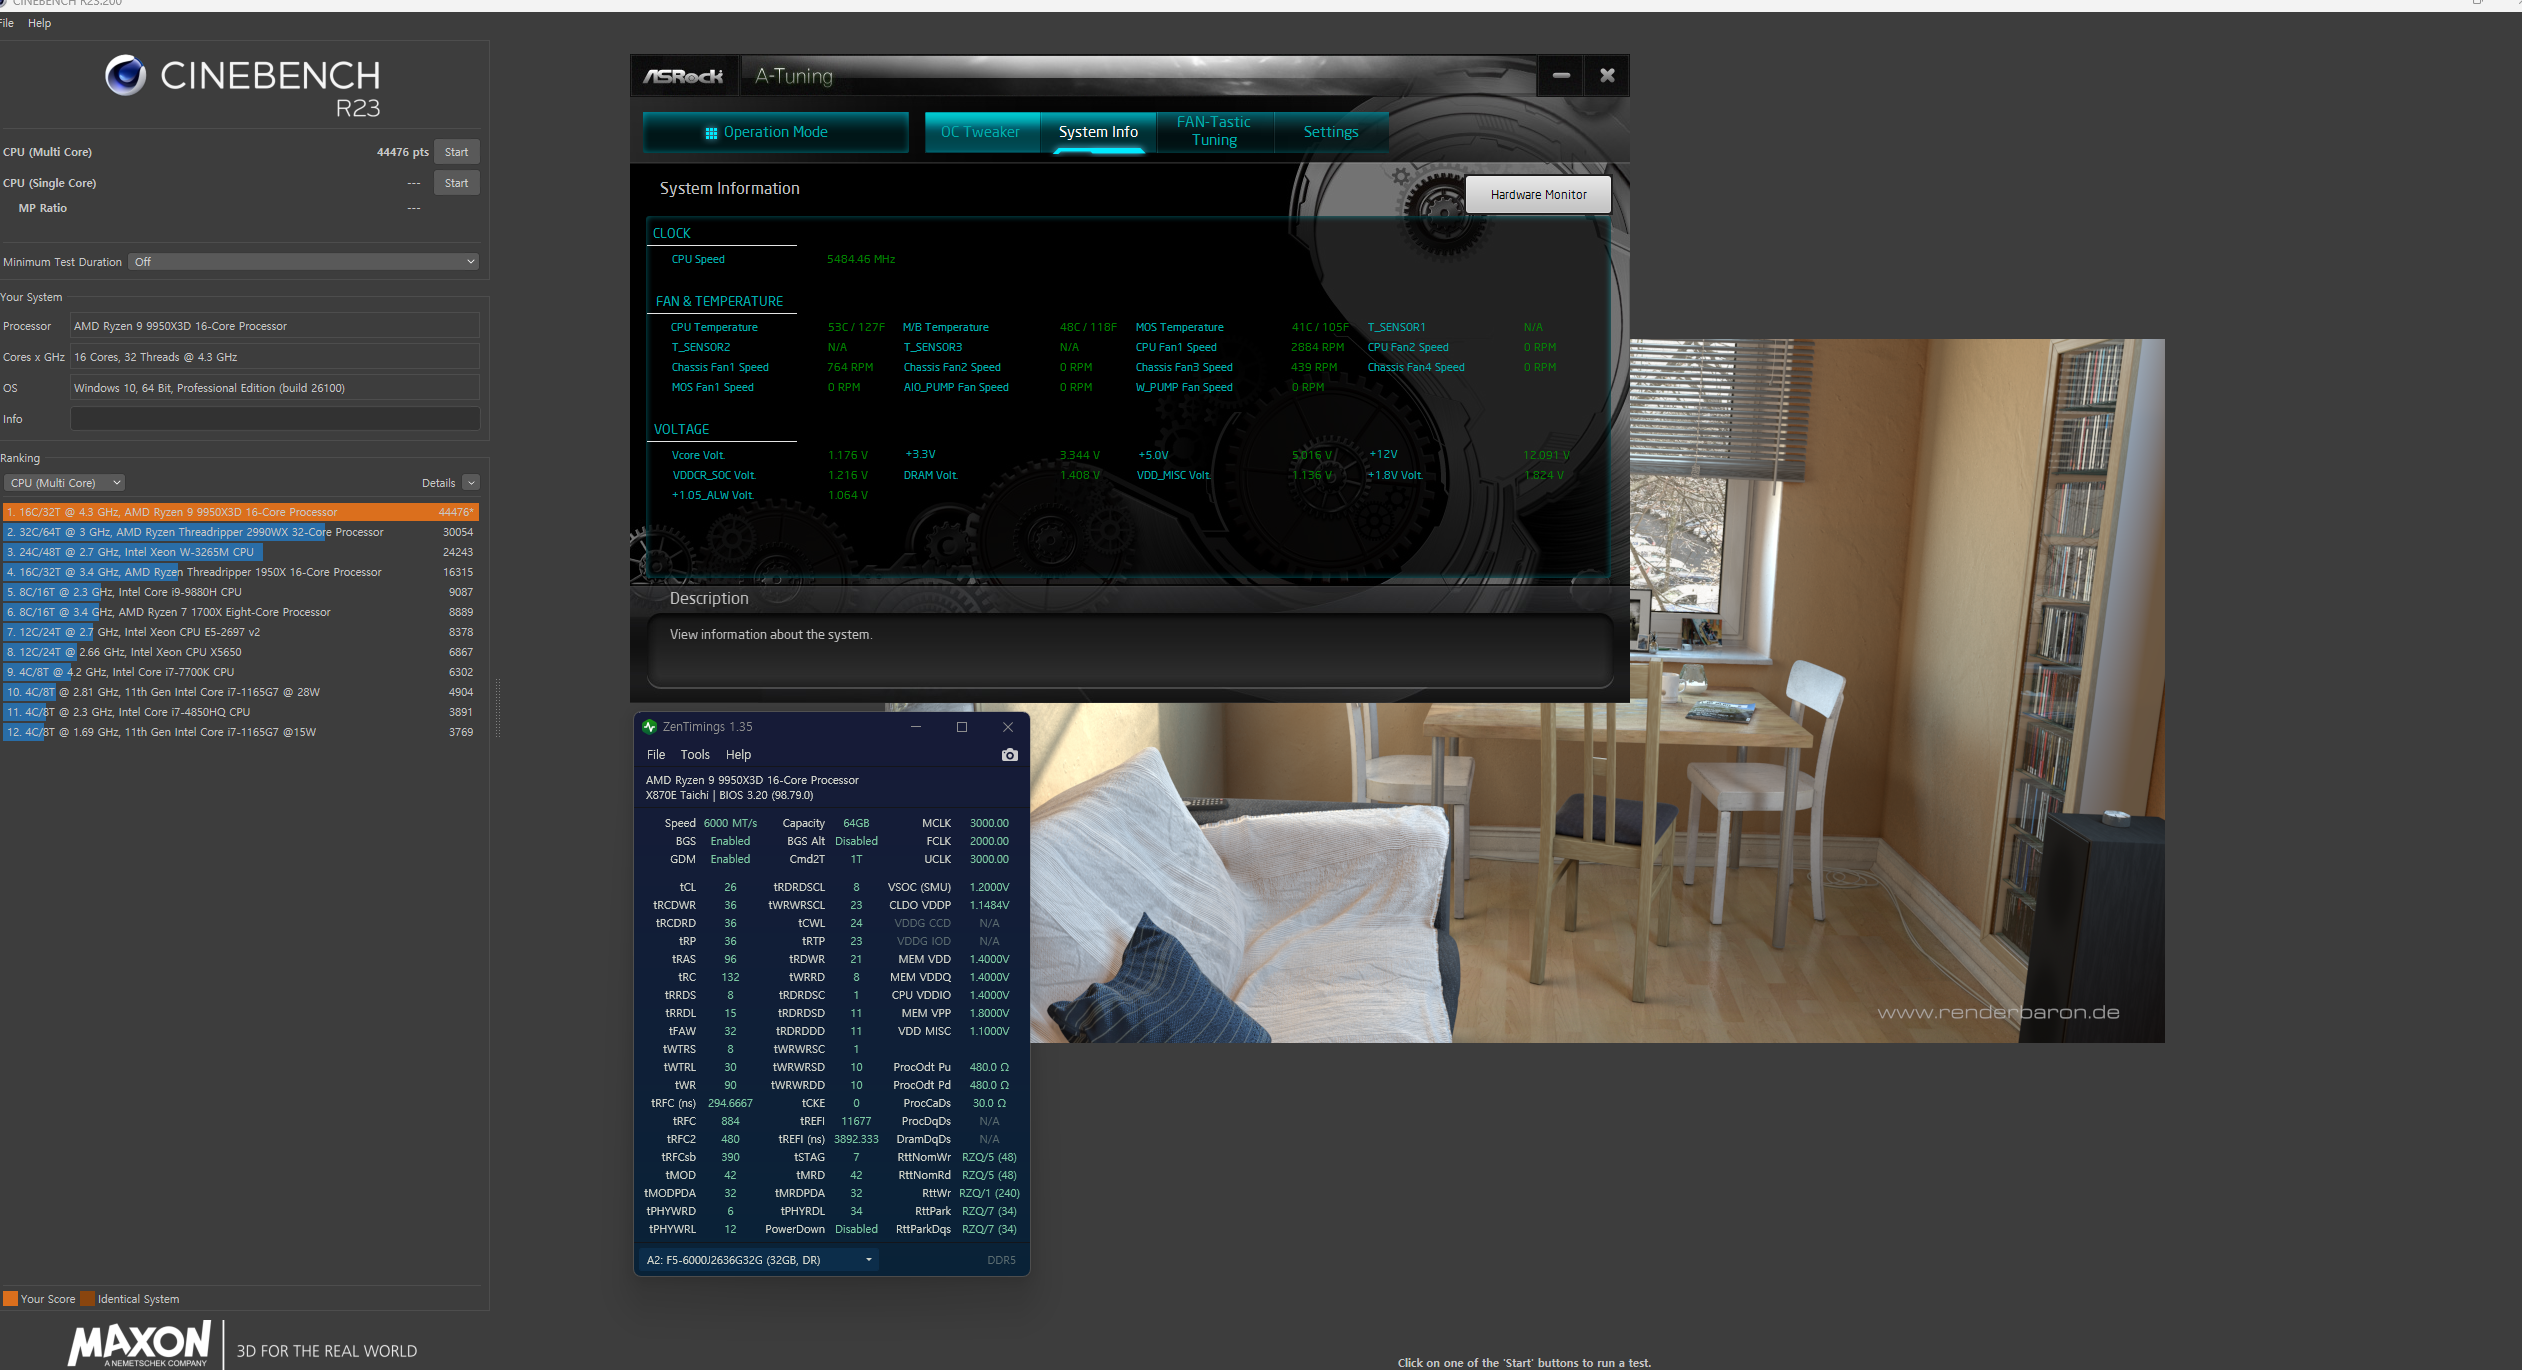
Task: Click the Info input field
Action: (x=274, y=419)
